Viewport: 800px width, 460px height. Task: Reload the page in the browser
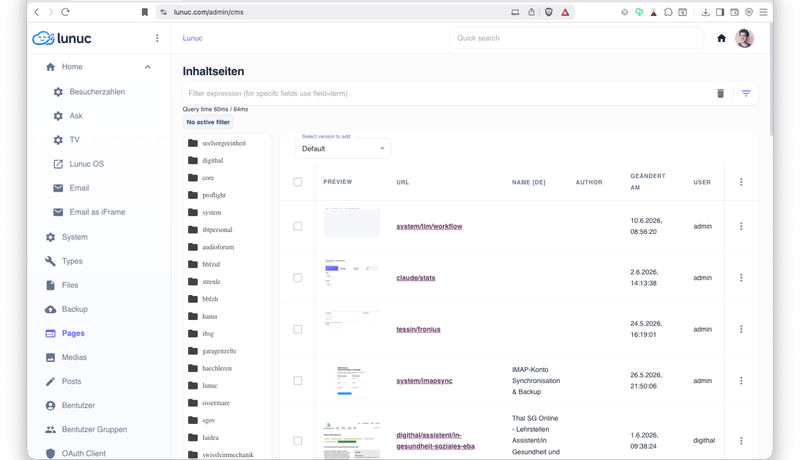pos(65,12)
